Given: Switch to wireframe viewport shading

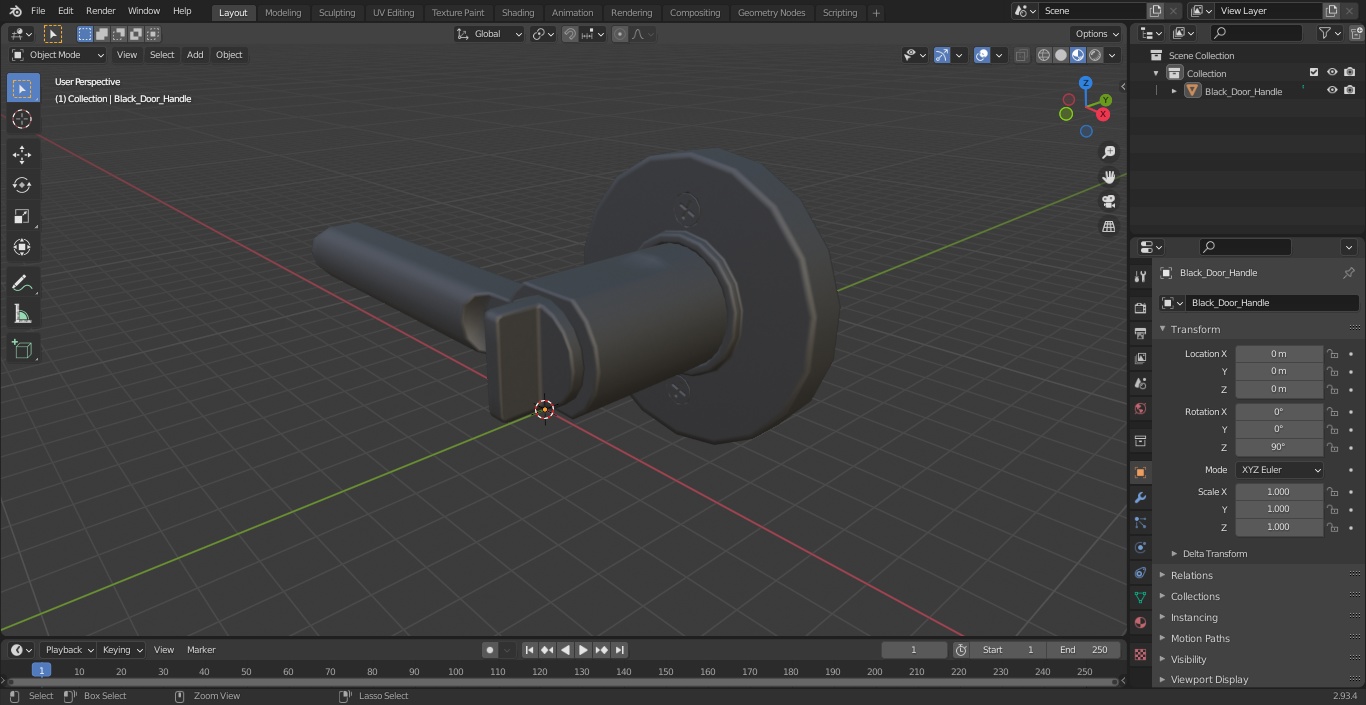Looking at the screenshot, I should (1043, 55).
